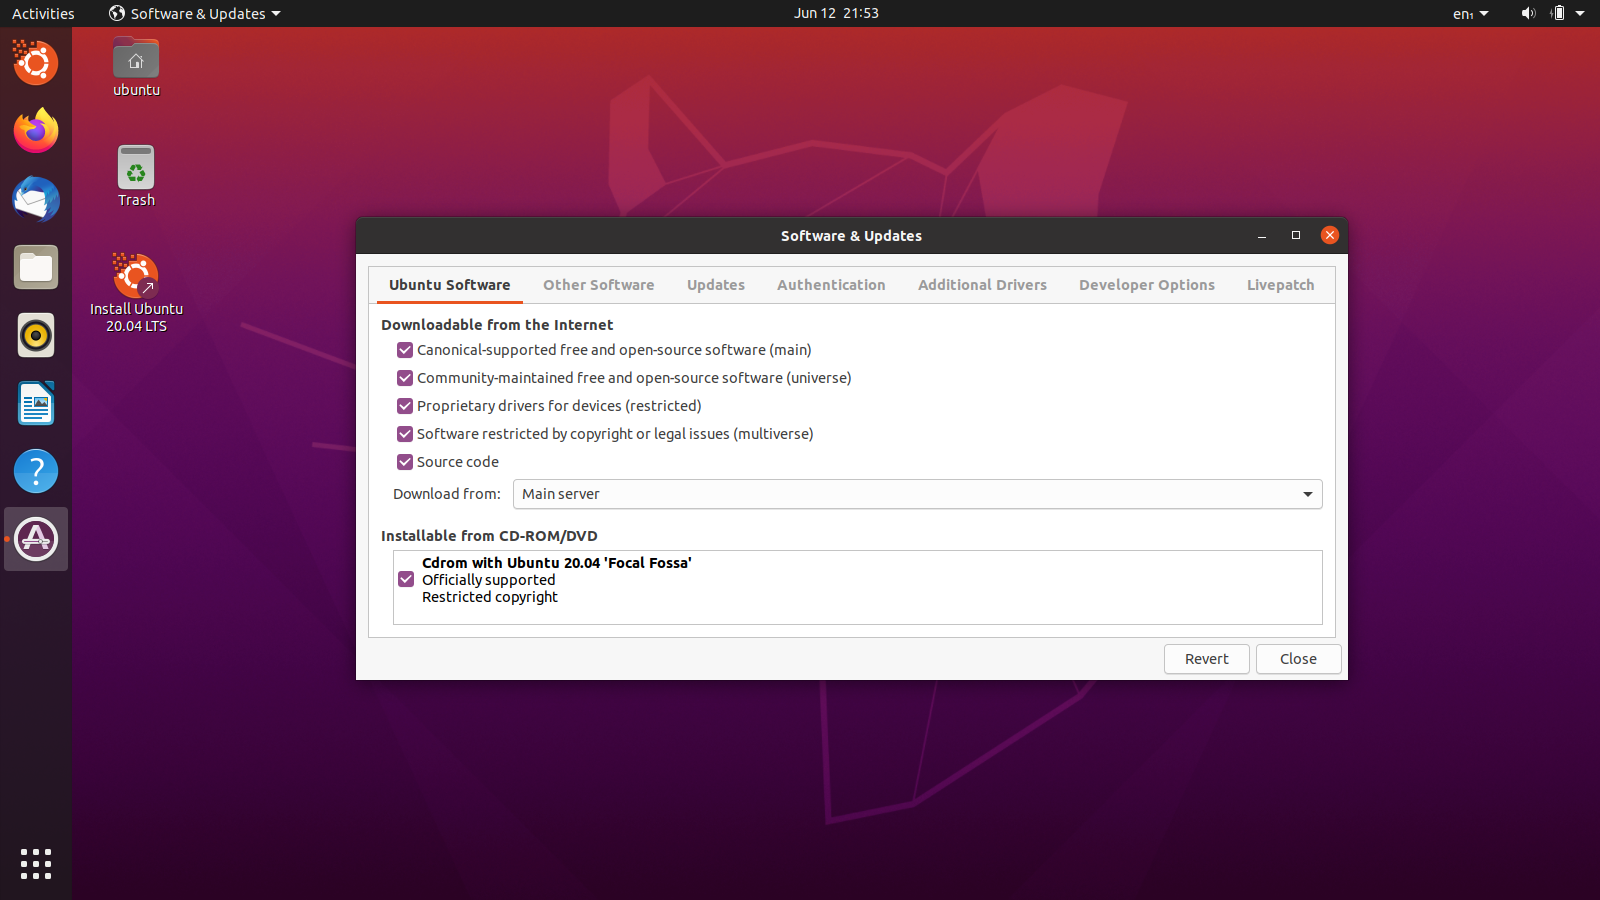This screenshot has width=1600, height=900.
Task: Click the battery status icon in the top bar
Action: [1557, 13]
